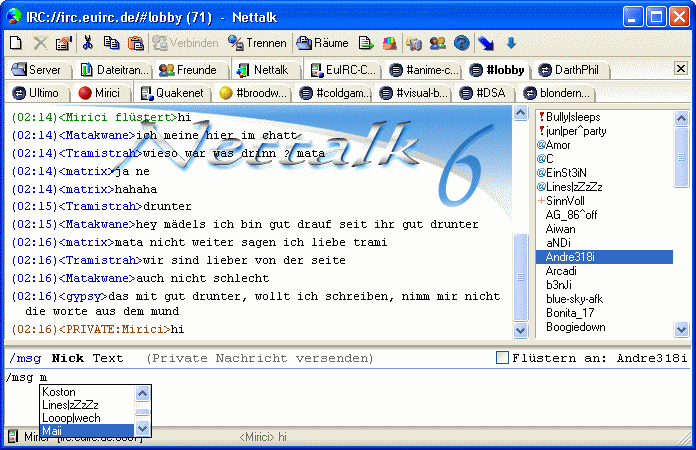Click the user list scrollbar thumb
Viewport: 696px width, 450px height.
[x=681, y=157]
